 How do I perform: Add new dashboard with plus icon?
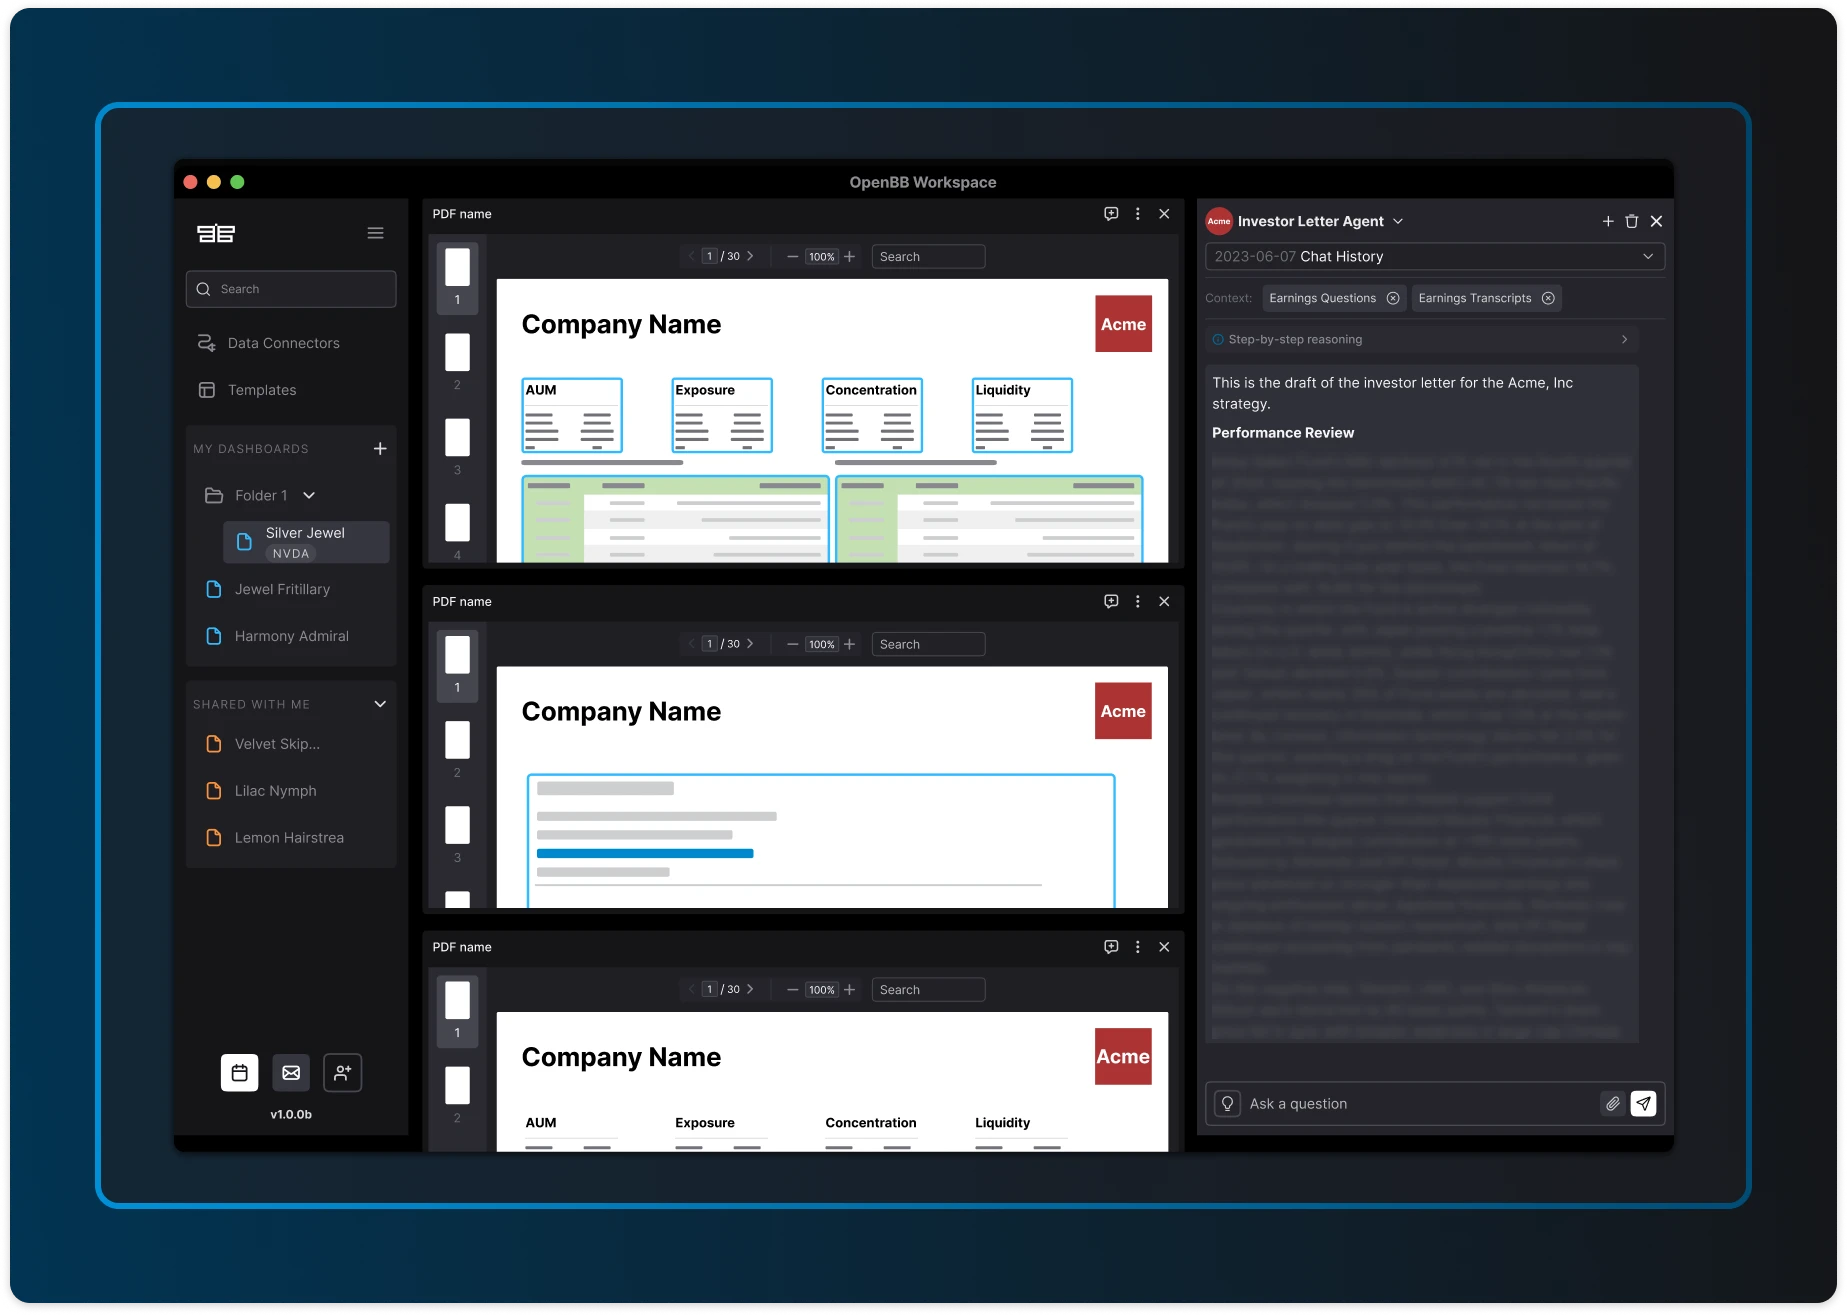pyautogui.click(x=380, y=449)
